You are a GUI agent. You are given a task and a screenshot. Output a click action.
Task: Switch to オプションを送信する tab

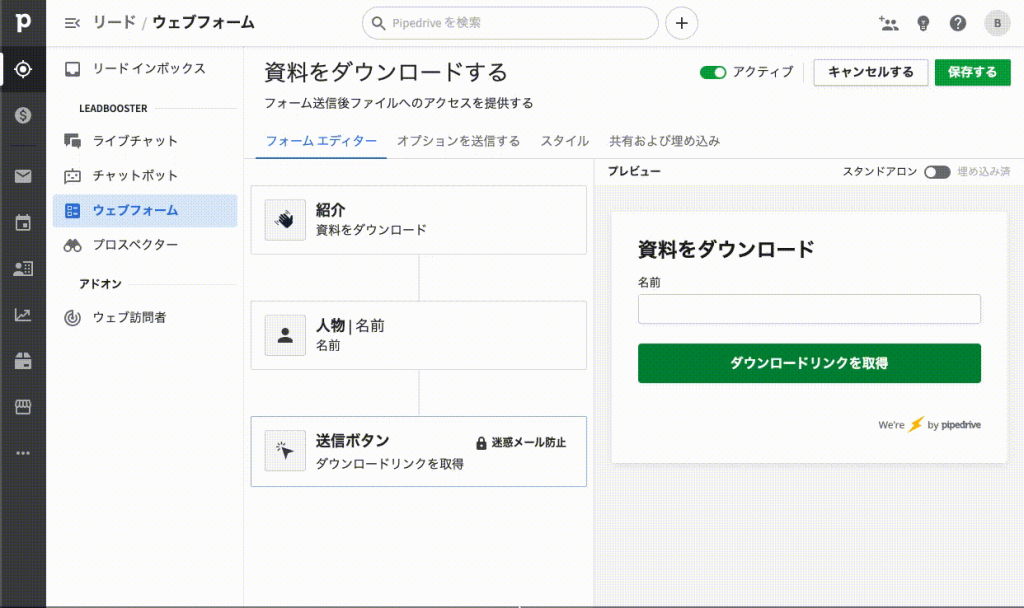[x=458, y=141]
